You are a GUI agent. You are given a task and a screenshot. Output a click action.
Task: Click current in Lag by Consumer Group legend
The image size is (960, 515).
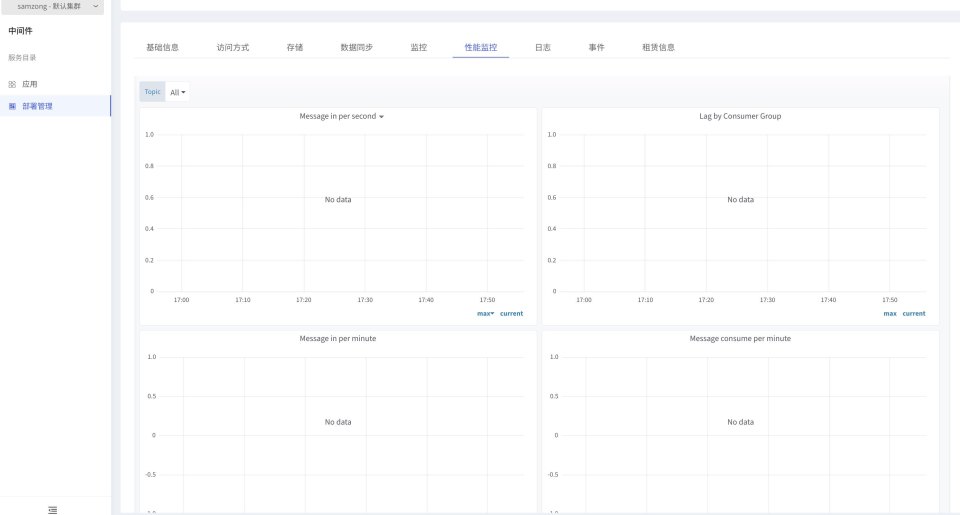coord(913,313)
